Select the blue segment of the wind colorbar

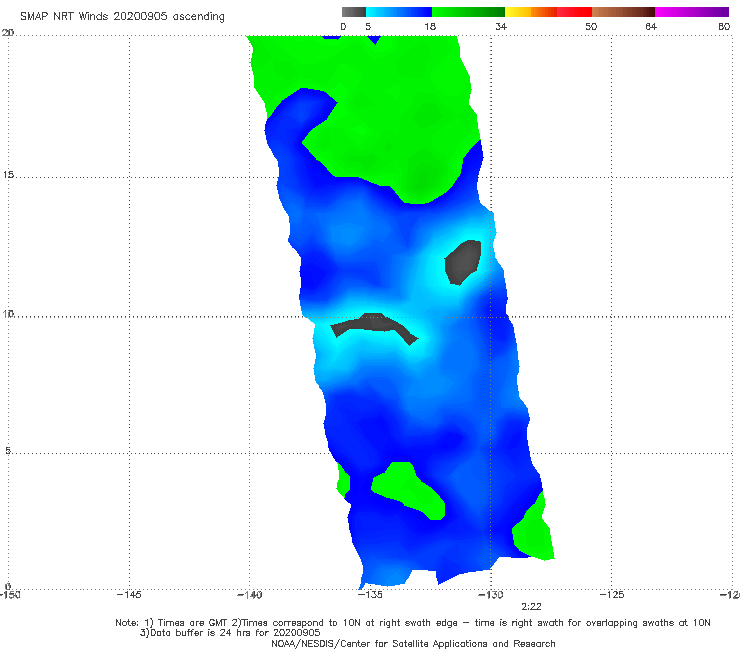point(399,12)
